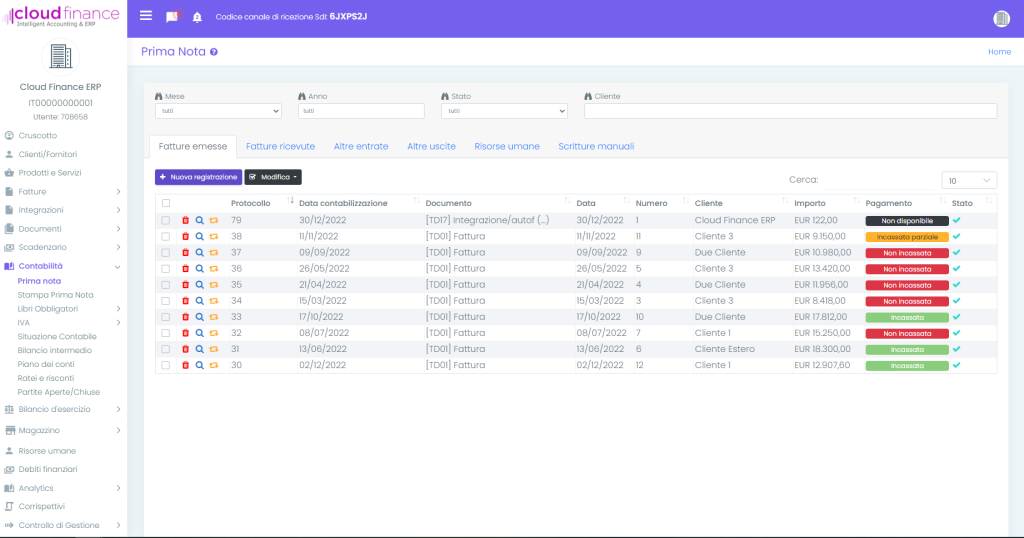Viewport: 1024px width, 538px height.
Task: Click the Non disponibile payment badge
Action: coord(907,221)
